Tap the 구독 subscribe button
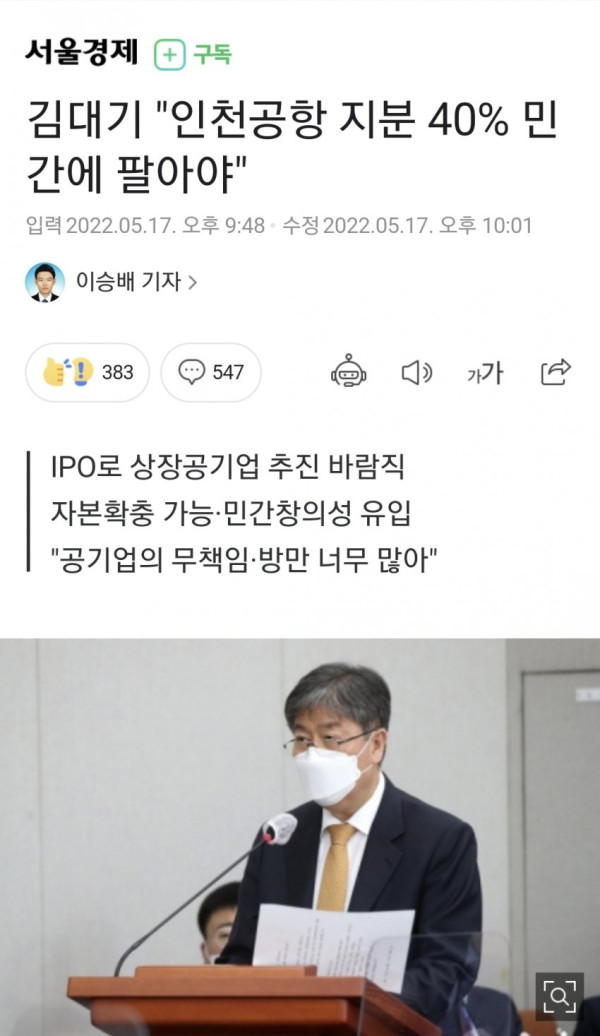 coord(193,54)
